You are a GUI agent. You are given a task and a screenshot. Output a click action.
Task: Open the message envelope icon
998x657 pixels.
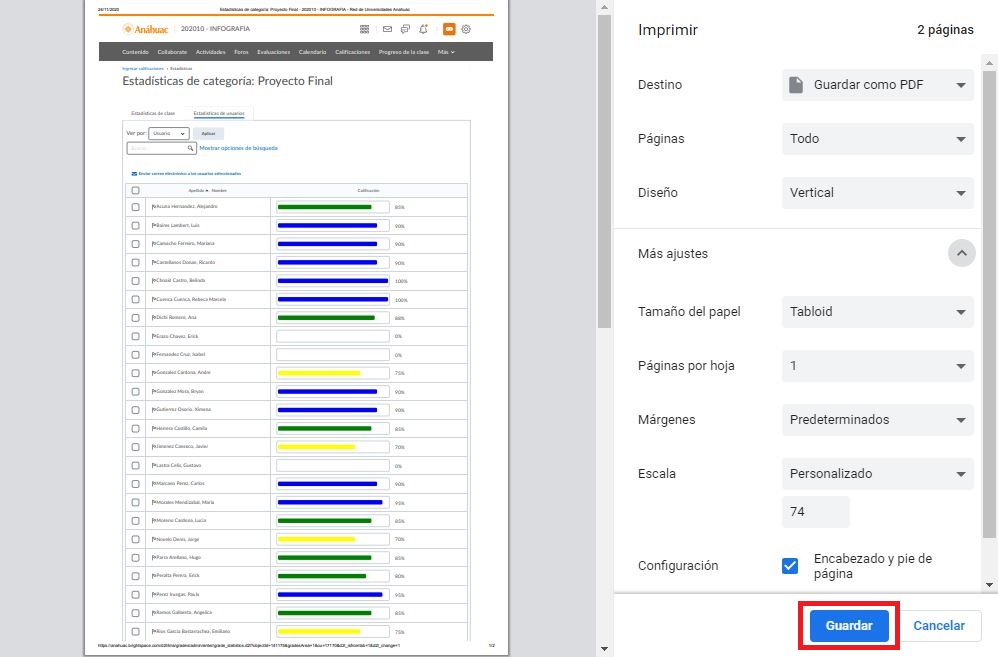pyautogui.click(x=387, y=29)
